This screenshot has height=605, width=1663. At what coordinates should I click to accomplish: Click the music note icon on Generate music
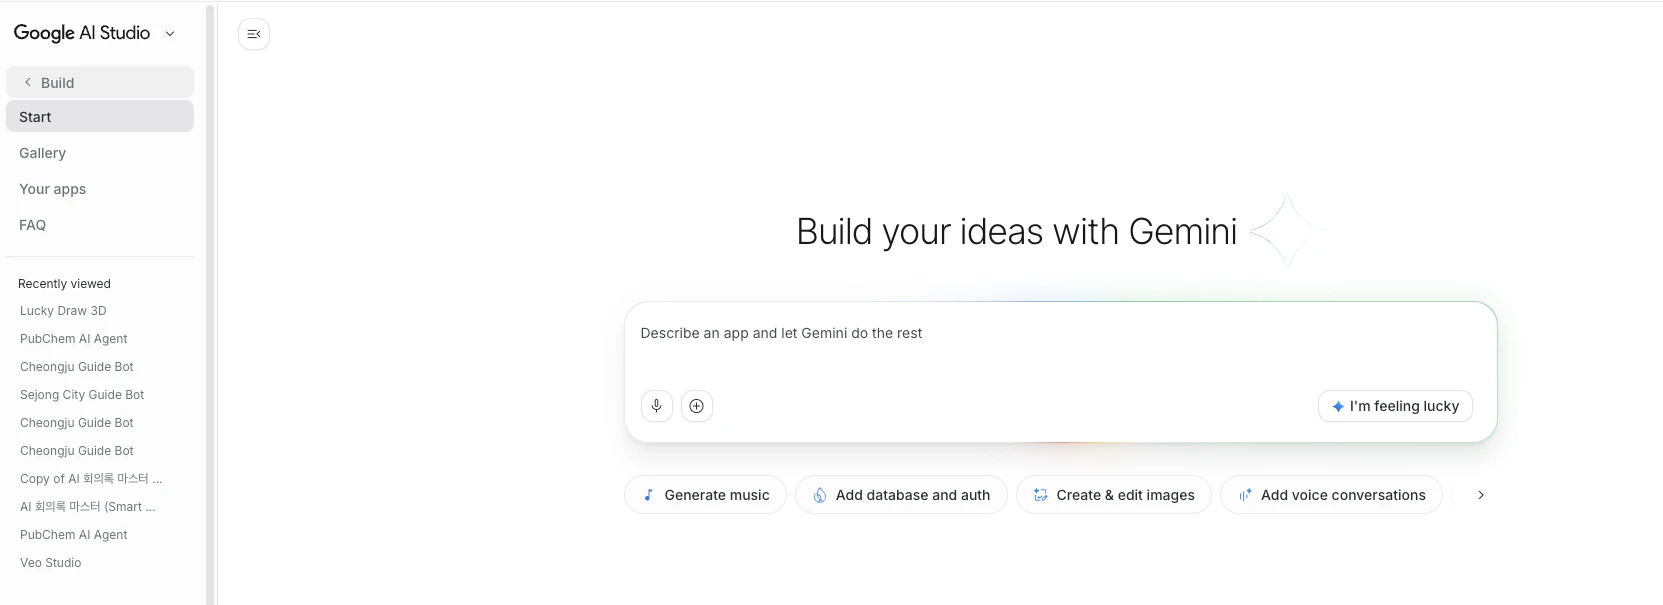coord(648,495)
